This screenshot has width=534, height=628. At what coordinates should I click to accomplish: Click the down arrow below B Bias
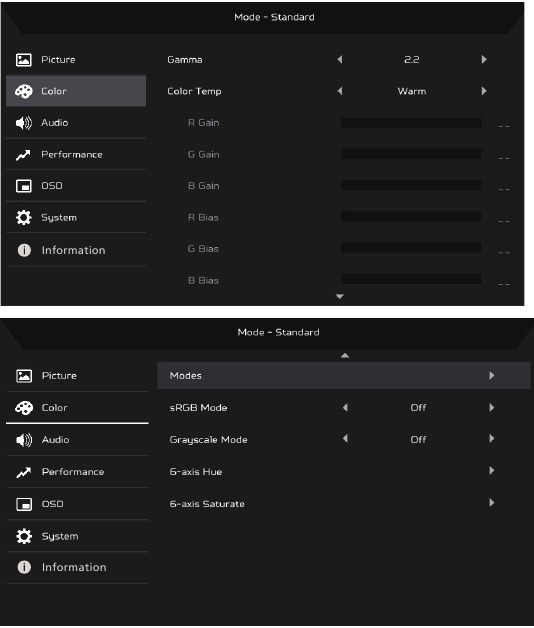click(340, 296)
